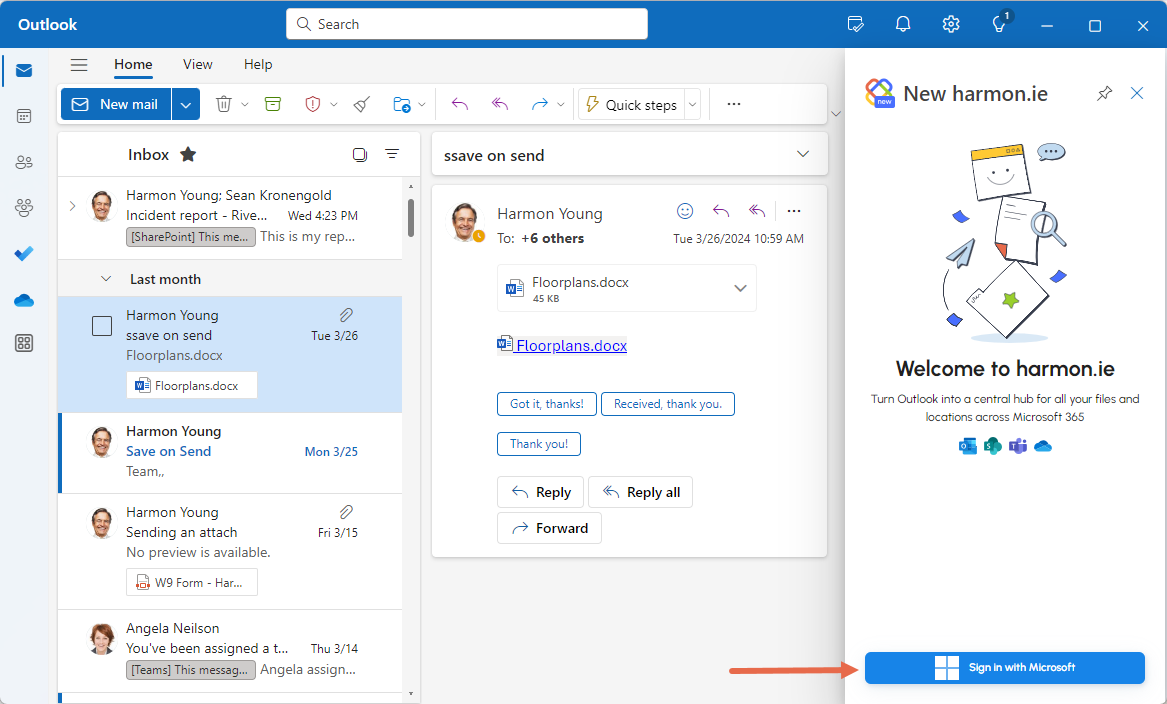
Task: Switch to the View tab
Action: coord(197,64)
